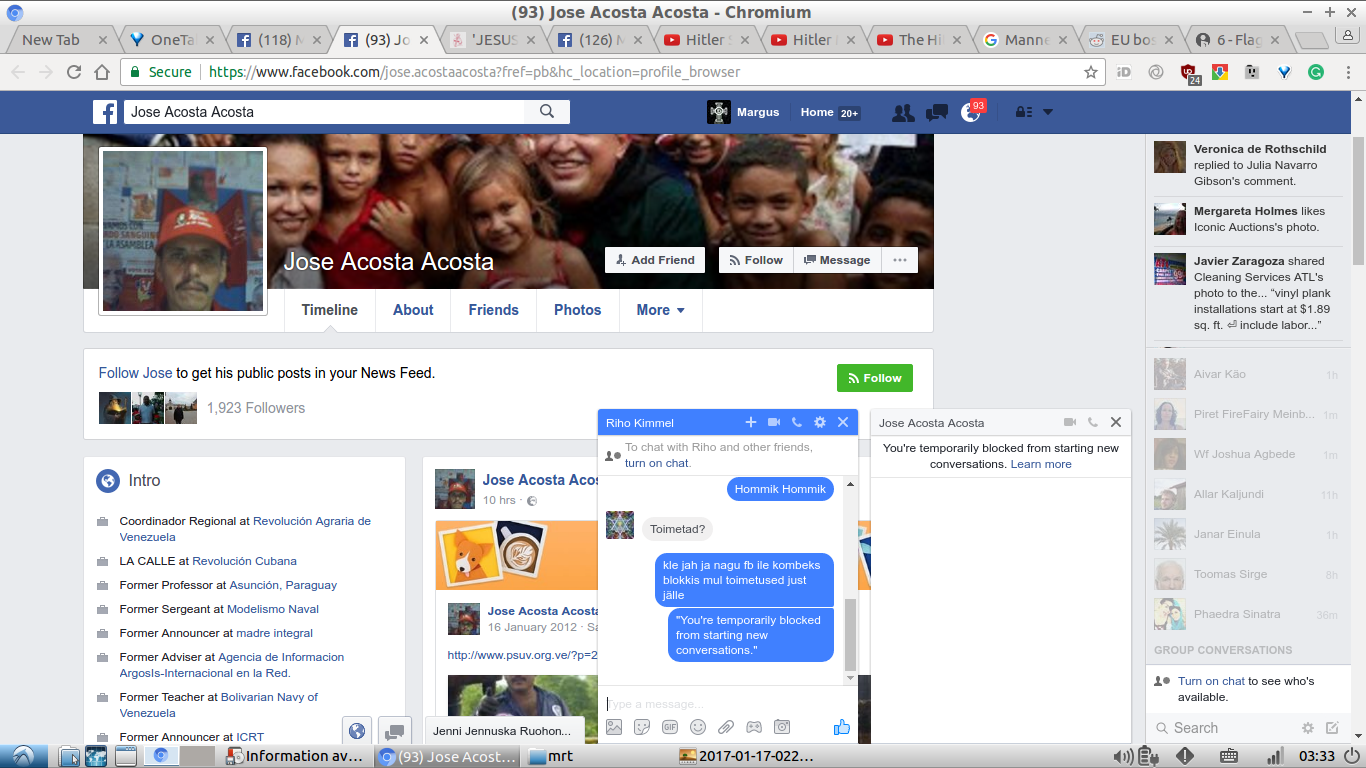Screen dimensions: 1366x768
Task: Click 'Turn on chat' link in sidebar
Action: 1211,681
